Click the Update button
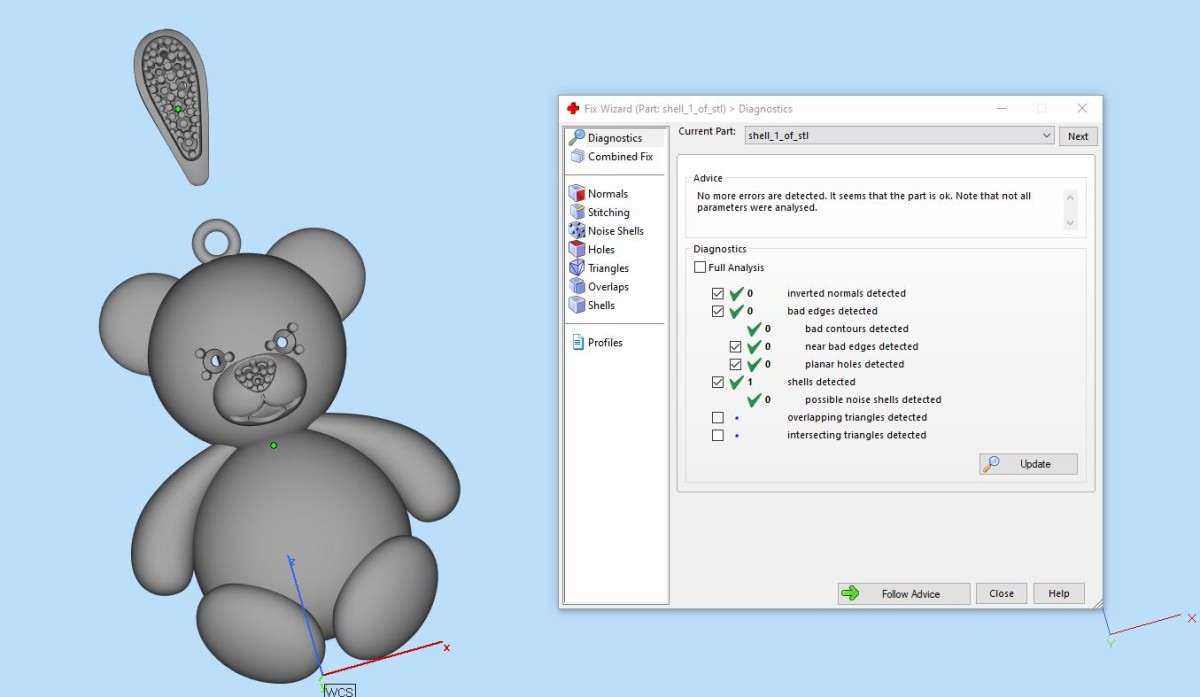 1028,464
